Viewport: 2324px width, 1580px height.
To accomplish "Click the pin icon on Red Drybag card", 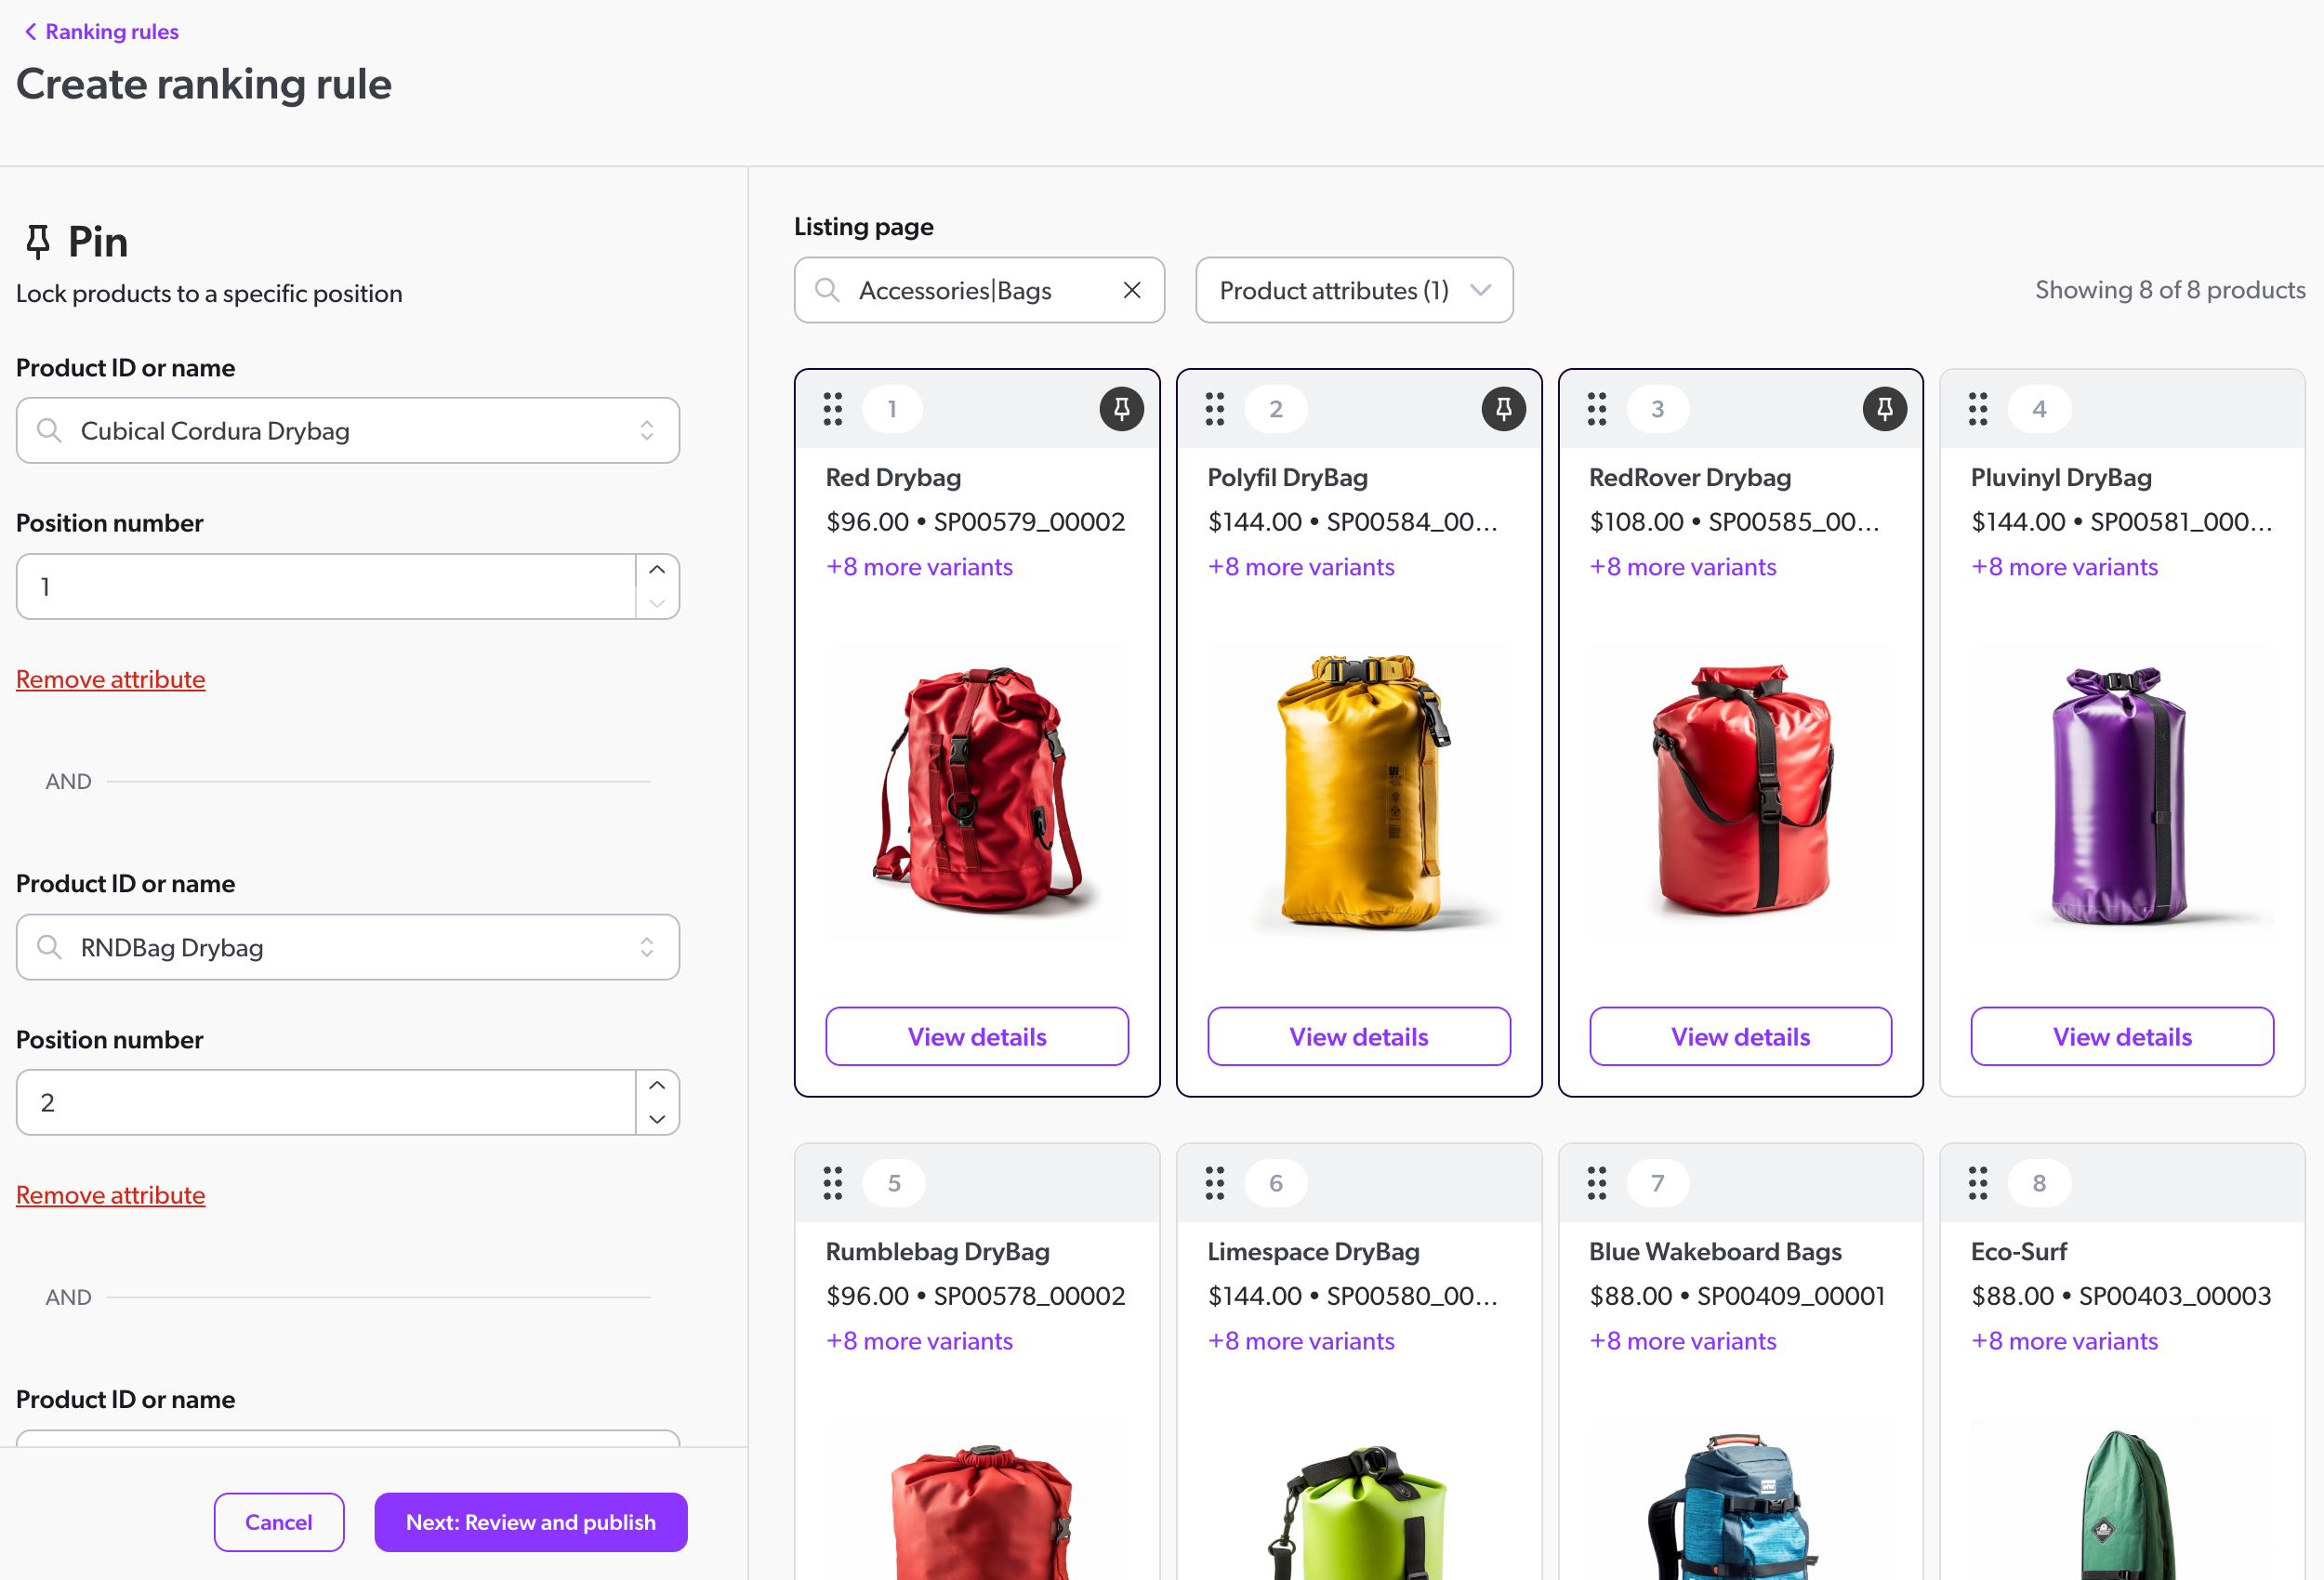I will (x=1121, y=408).
